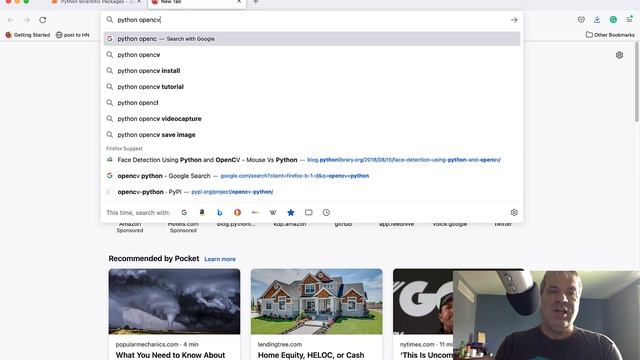Choose suggestion 'python opencv tutorial'
Viewport: 640px width, 360px height.
pyautogui.click(x=312, y=87)
